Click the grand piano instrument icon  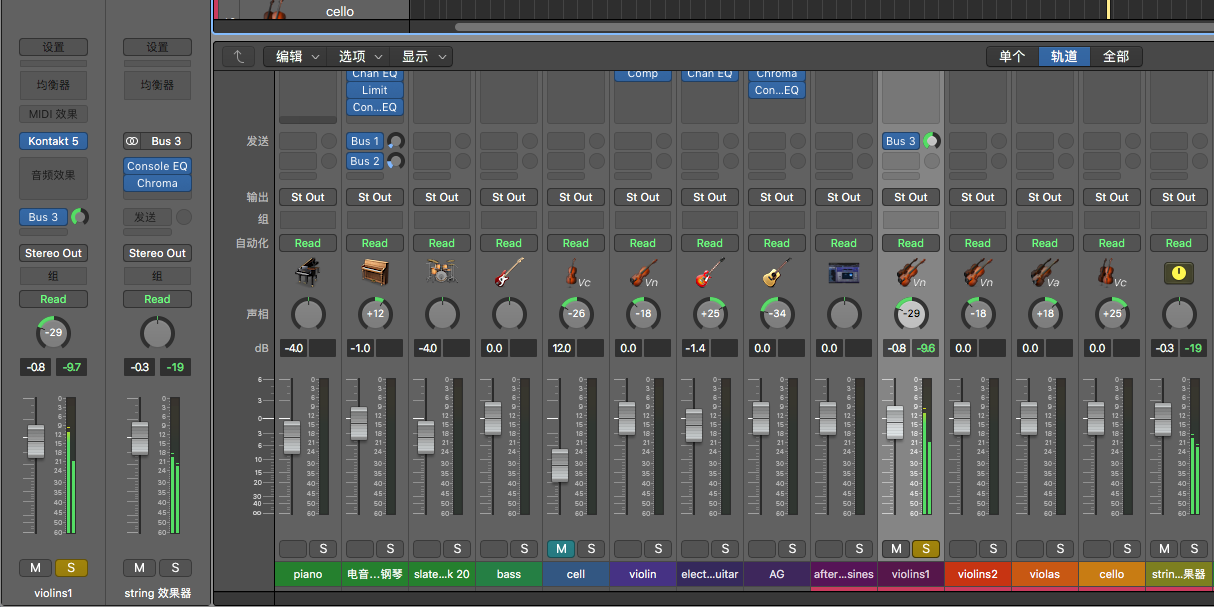click(x=307, y=273)
